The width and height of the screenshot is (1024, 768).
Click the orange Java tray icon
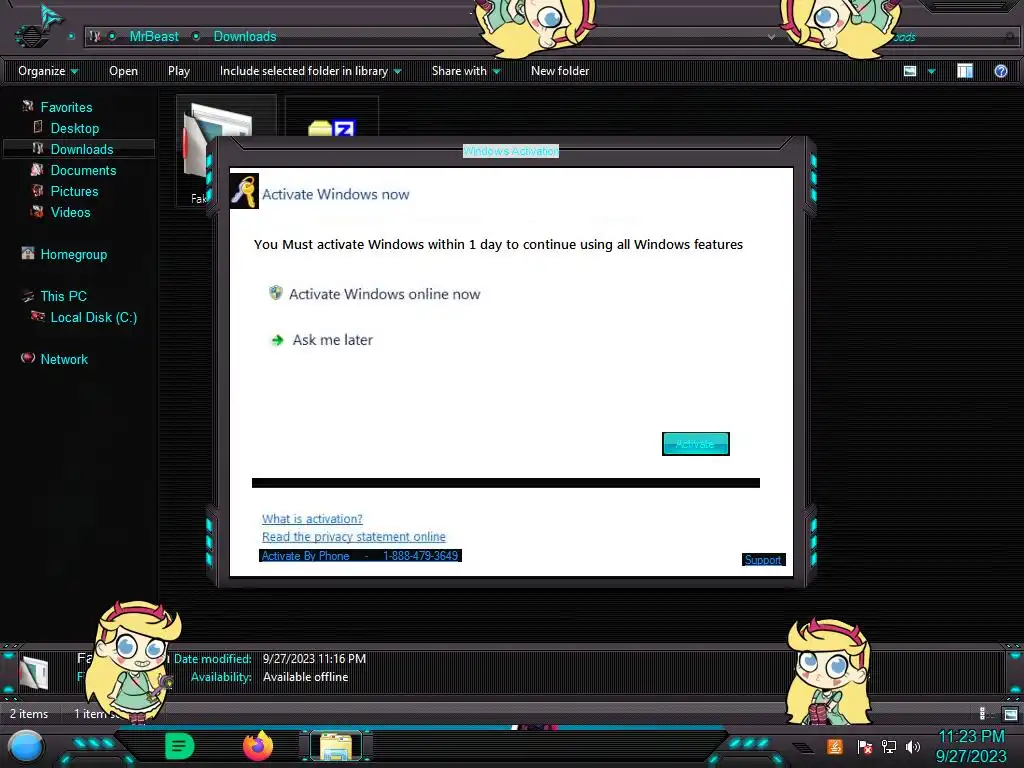835,746
